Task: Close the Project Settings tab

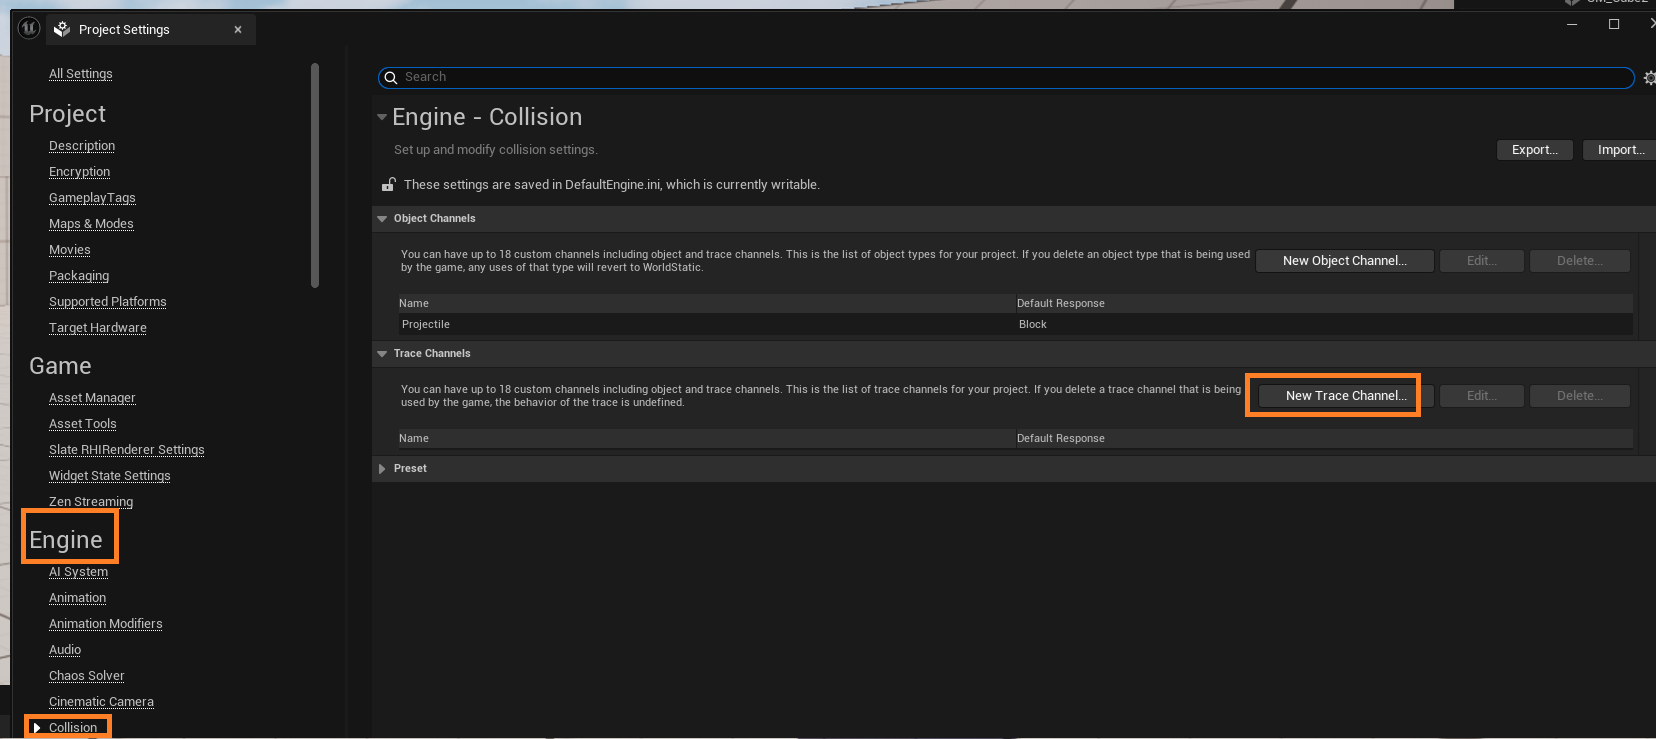Action: coord(238,30)
